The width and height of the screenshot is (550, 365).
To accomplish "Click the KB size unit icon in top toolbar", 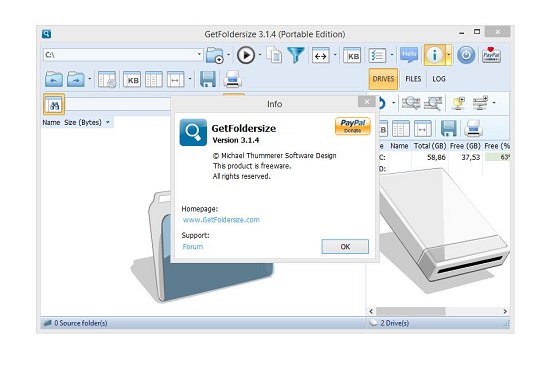I will coord(352,55).
